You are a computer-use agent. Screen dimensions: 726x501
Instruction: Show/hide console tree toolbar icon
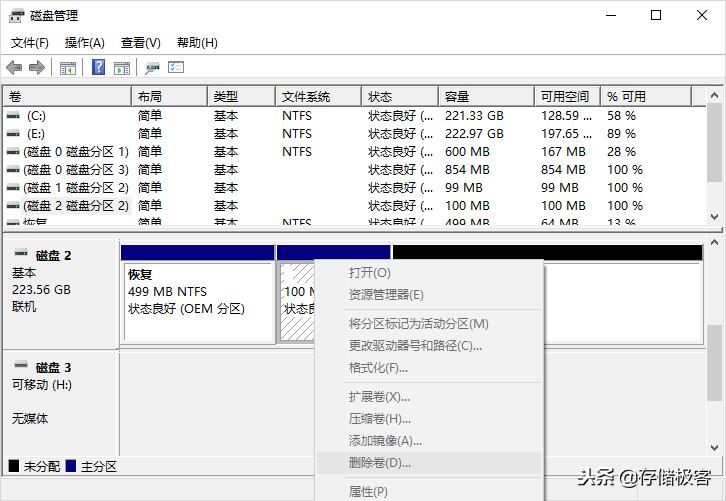click(x=68, y=68)
